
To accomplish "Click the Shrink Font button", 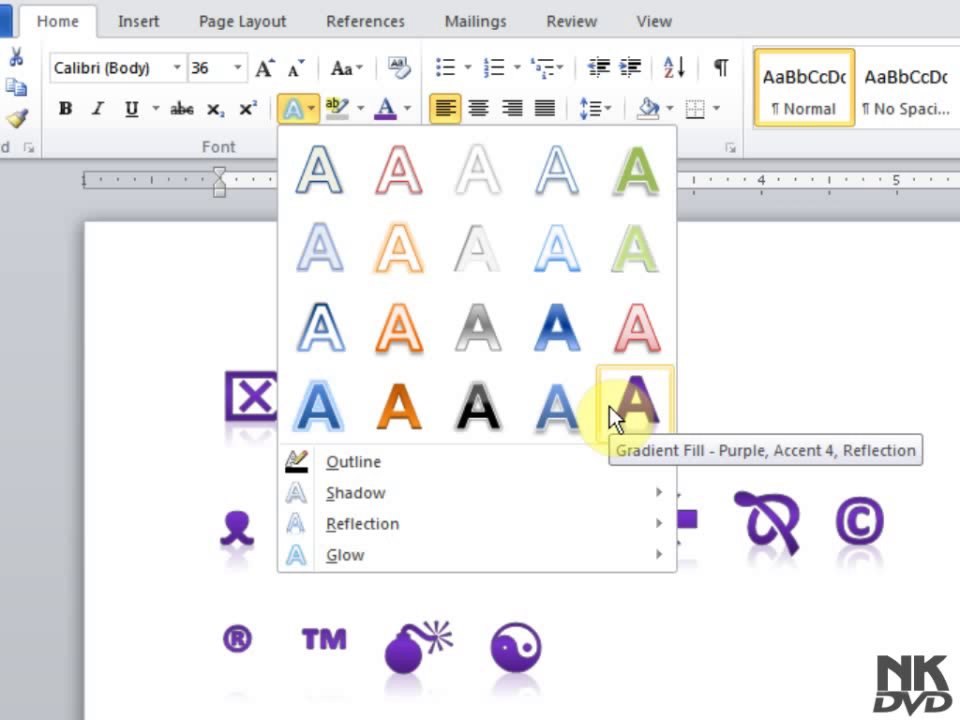I will coord(296,68).
